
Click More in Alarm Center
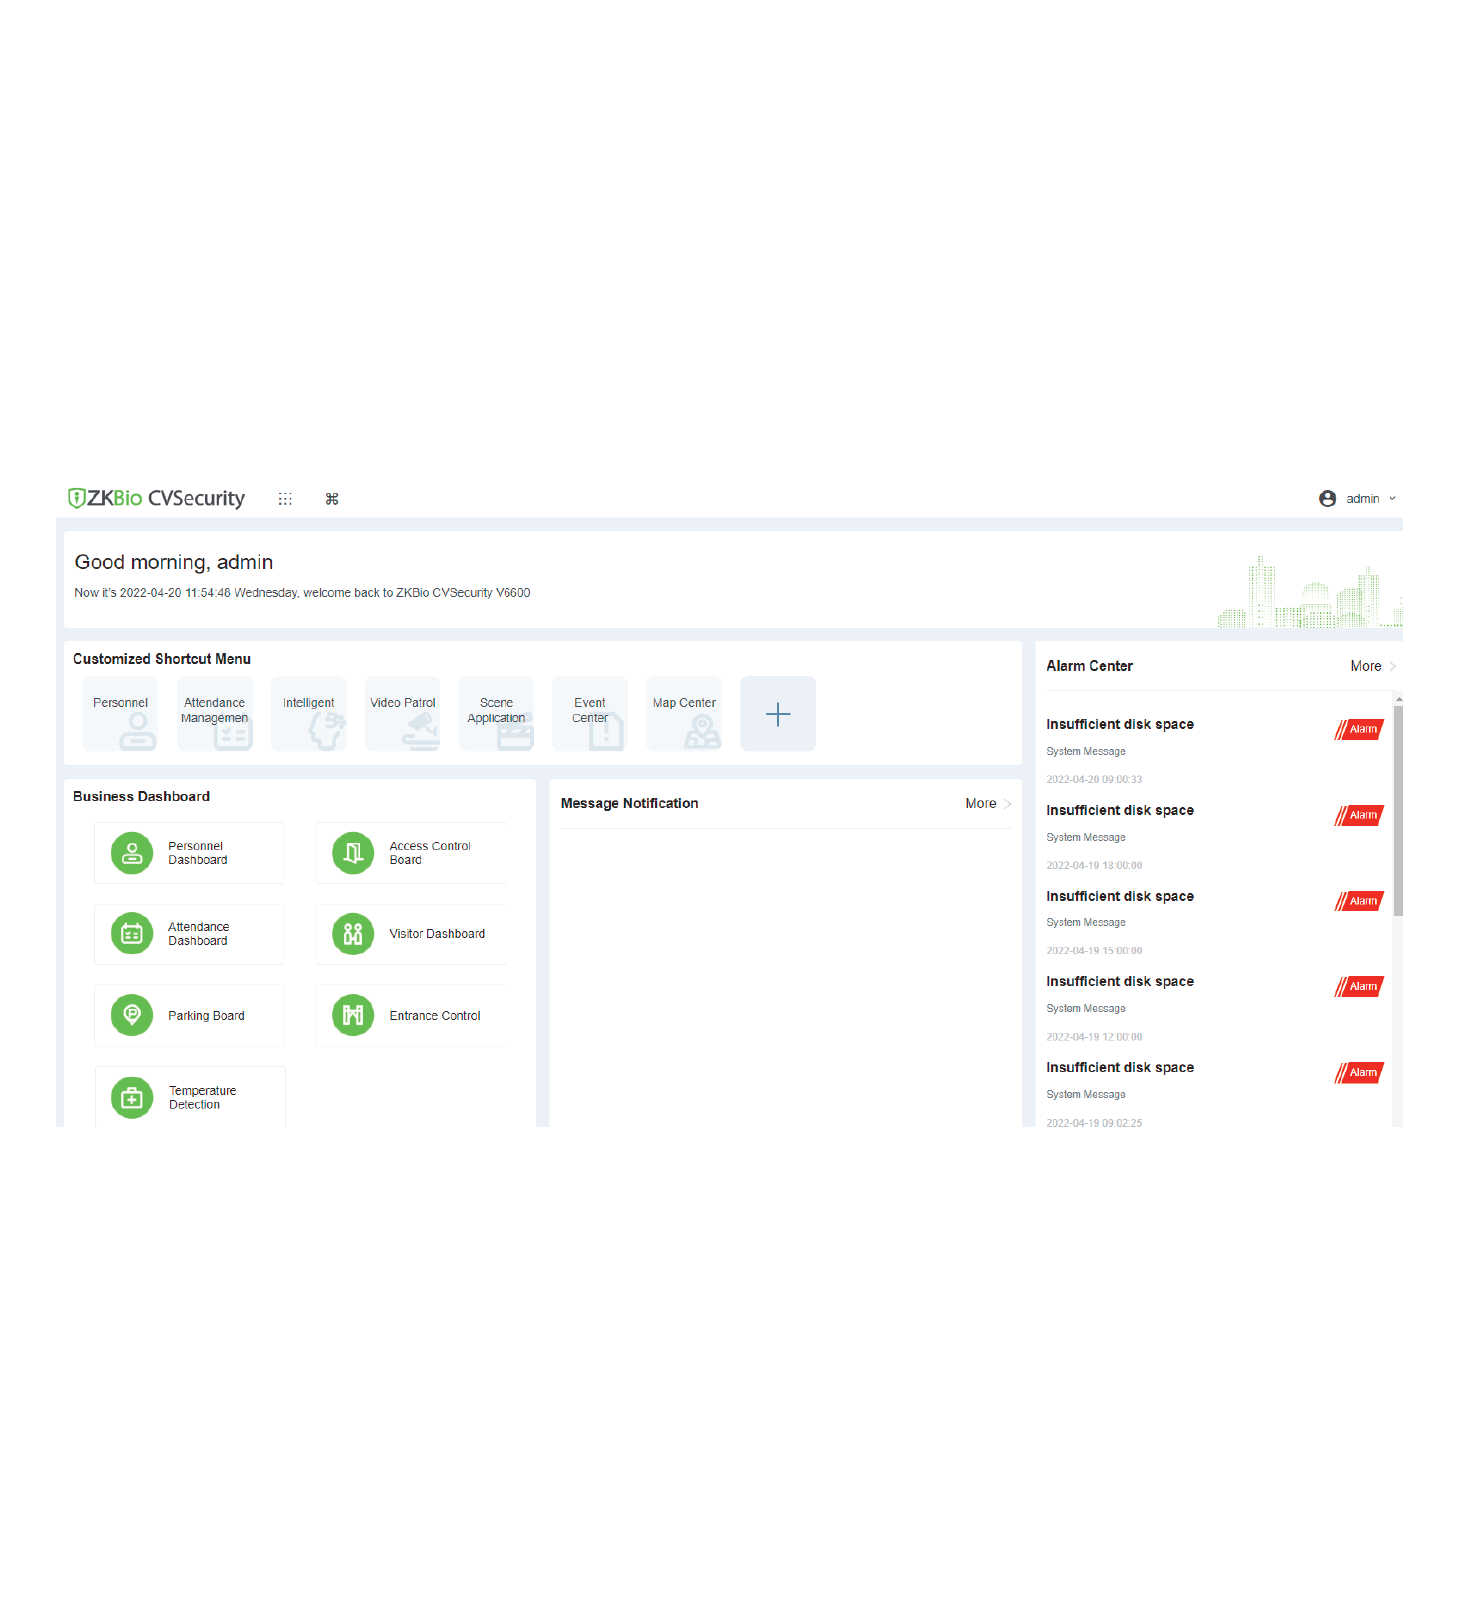point(1372,666)
